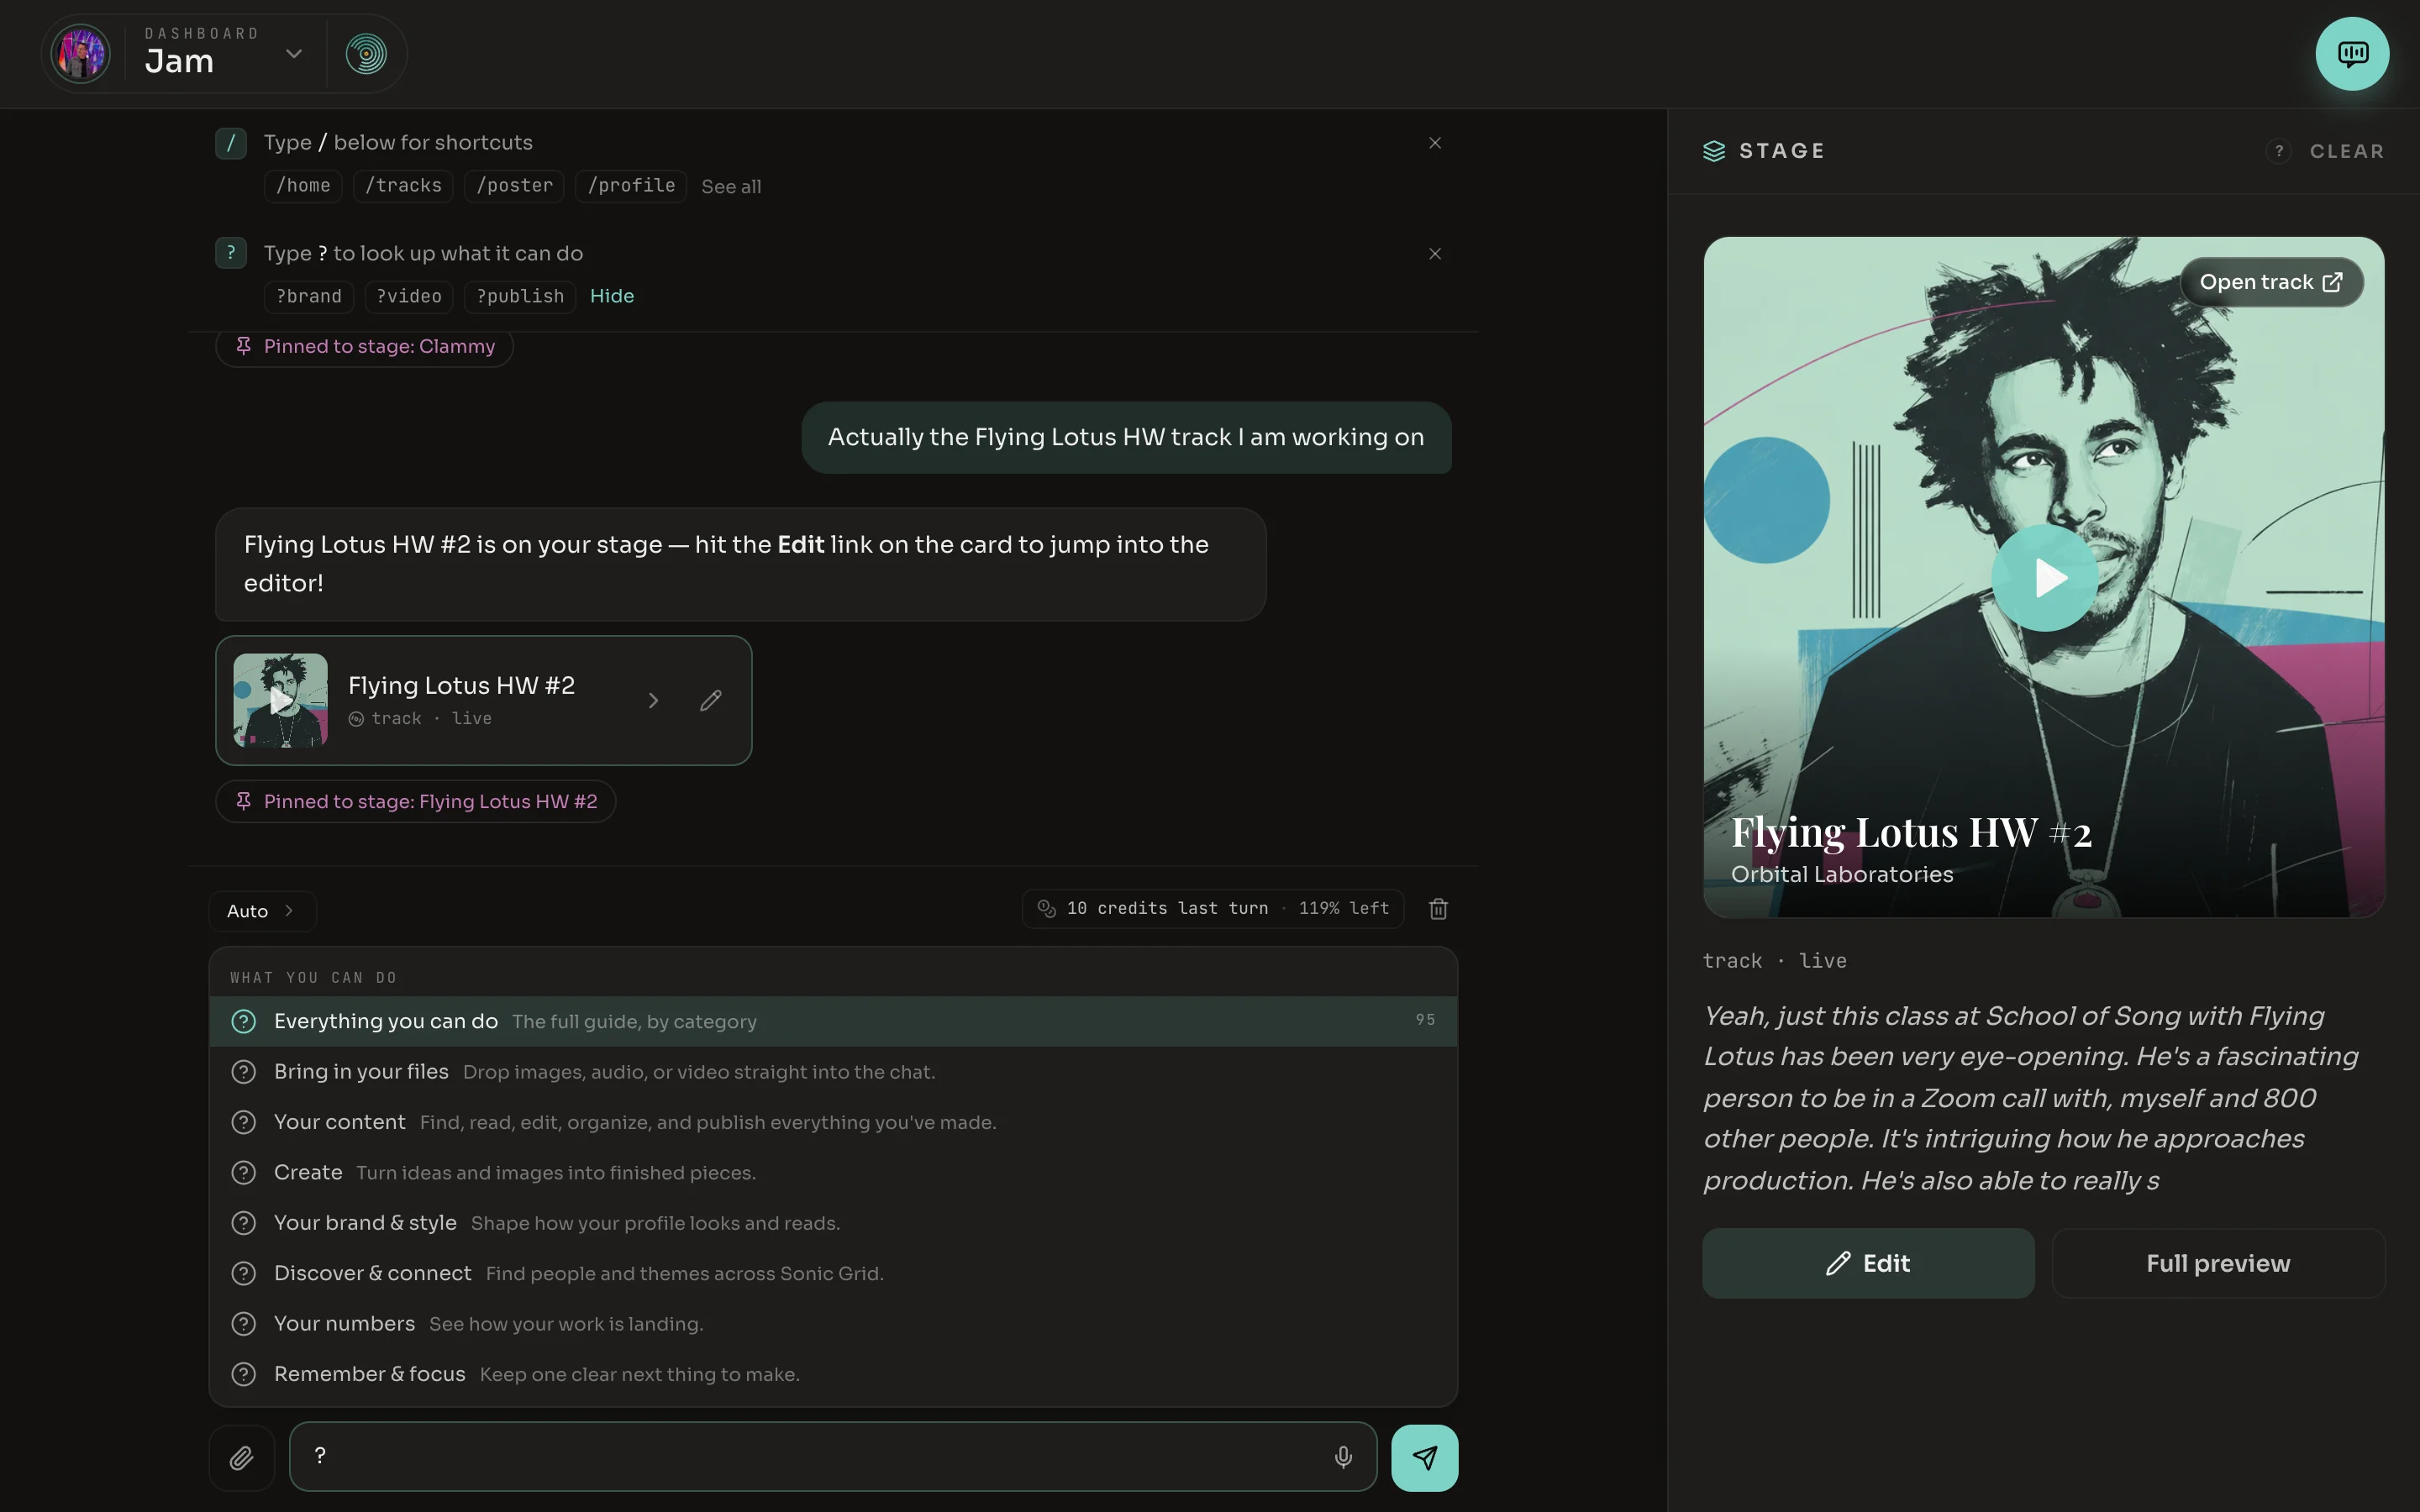
Task: Select the ?video lookup chip
Action: pyautogui.click(x=409, y=297)
